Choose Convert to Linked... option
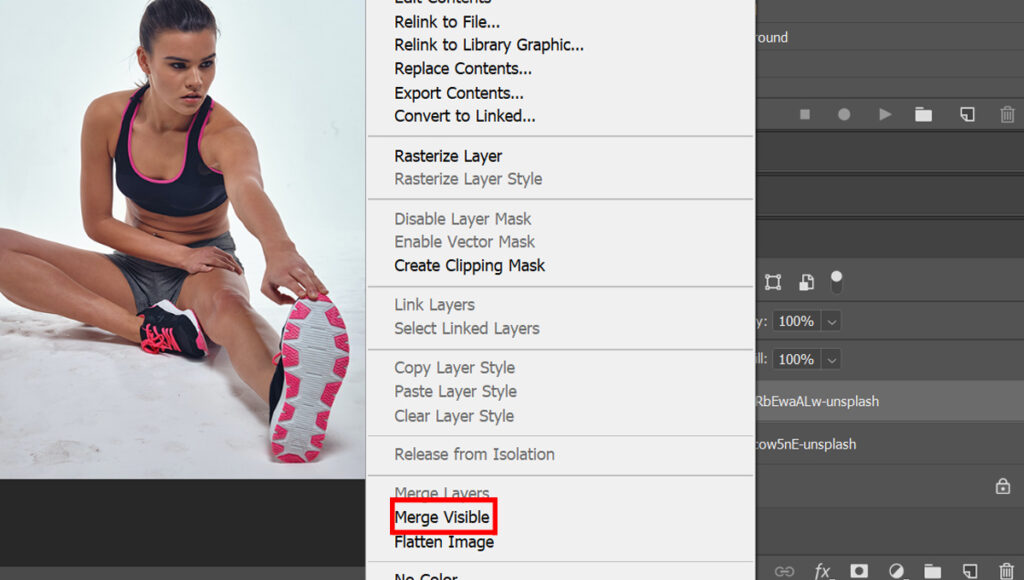This screenshot has width=1024, height=580. (465, 116)
